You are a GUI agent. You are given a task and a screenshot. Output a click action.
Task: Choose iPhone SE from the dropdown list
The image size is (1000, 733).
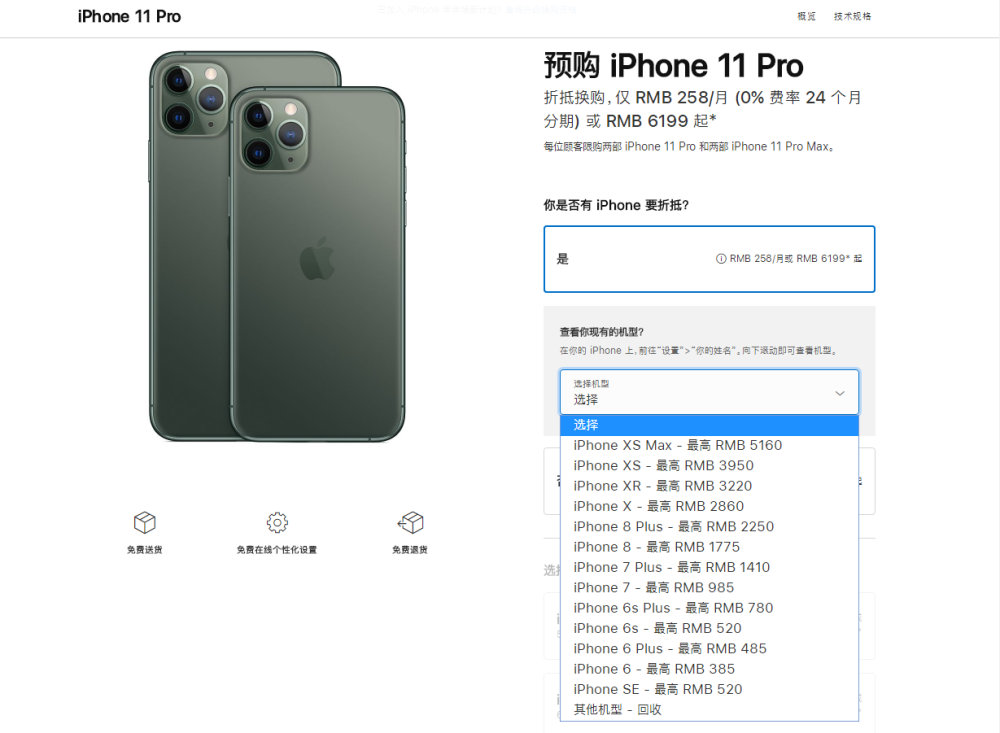pos(709,690)
